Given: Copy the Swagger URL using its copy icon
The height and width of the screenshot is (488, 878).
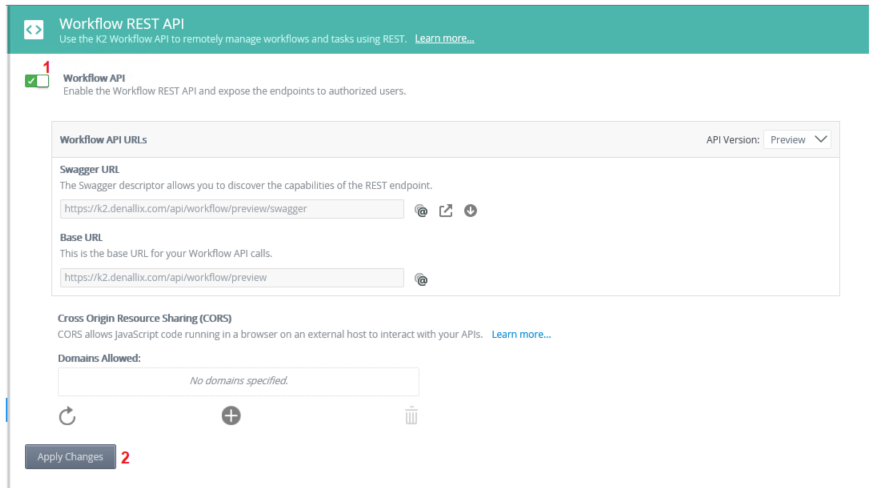Looking at the screenshot, I should [x=421, y=210].
